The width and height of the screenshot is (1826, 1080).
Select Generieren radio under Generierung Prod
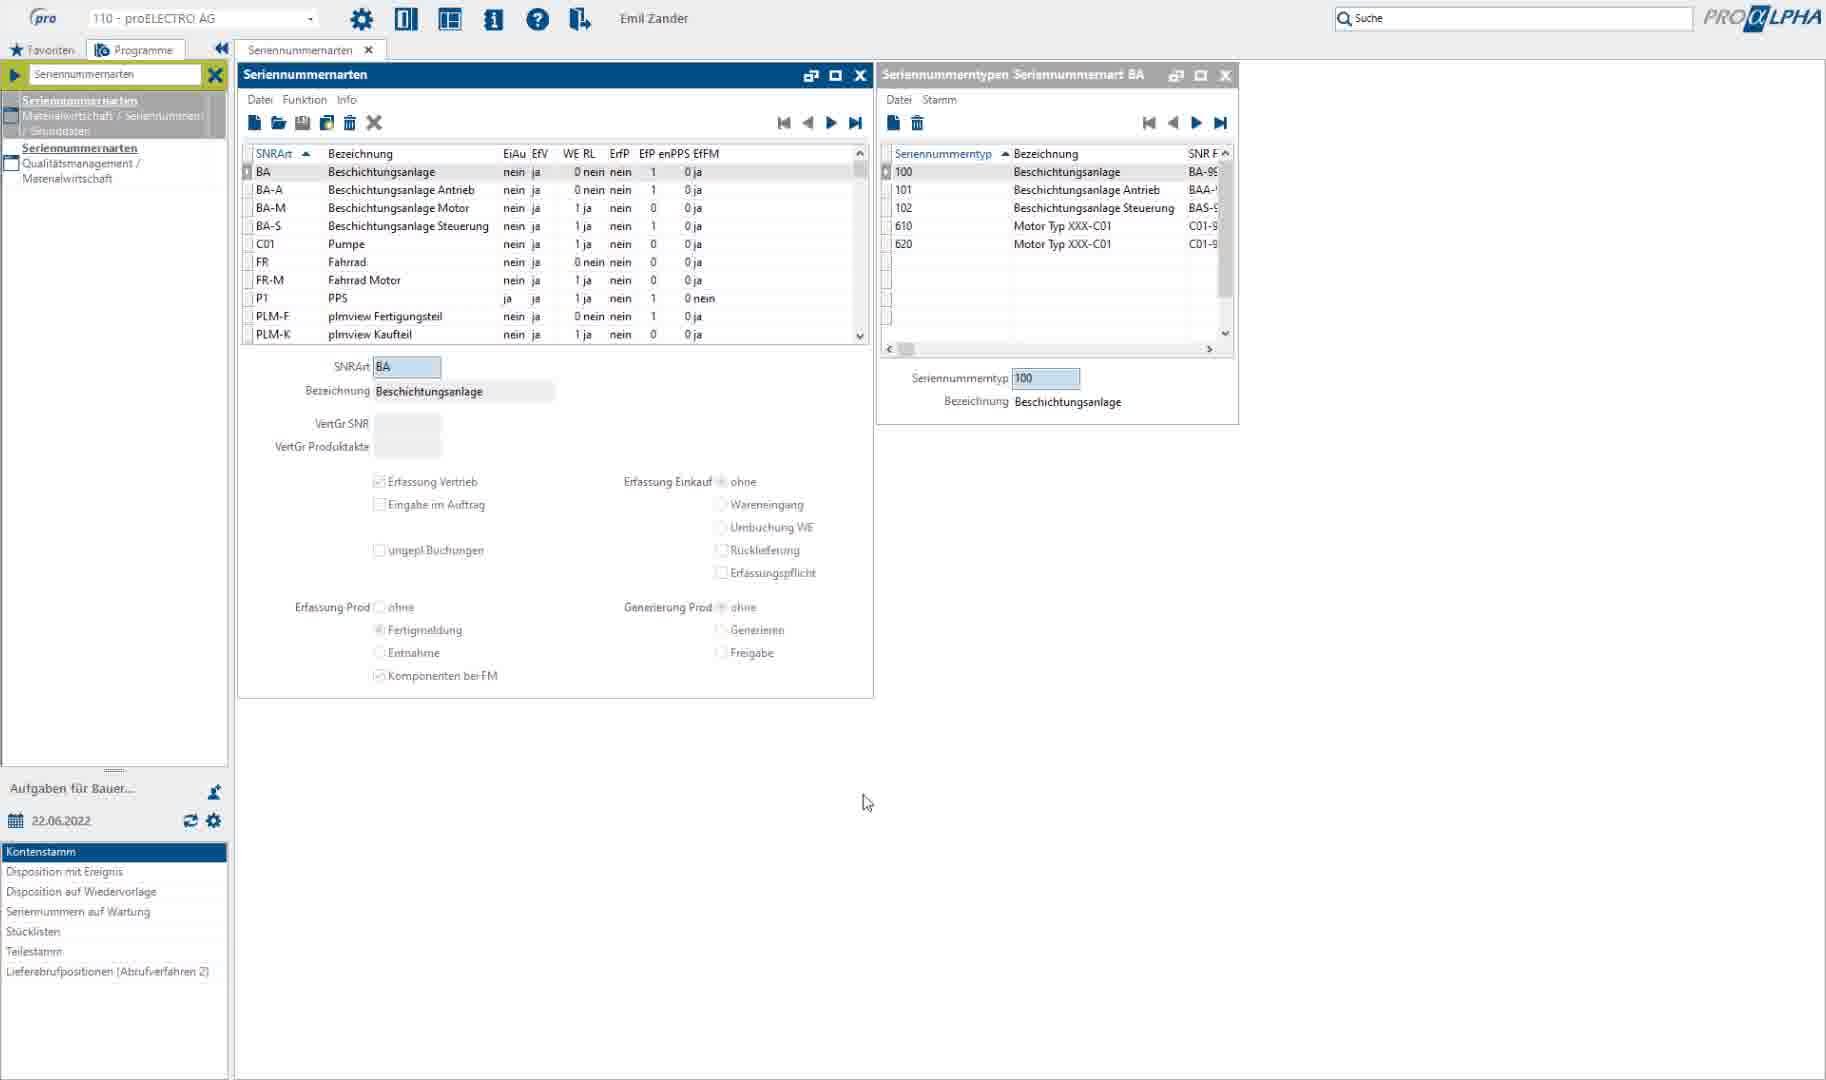[721, 631]
